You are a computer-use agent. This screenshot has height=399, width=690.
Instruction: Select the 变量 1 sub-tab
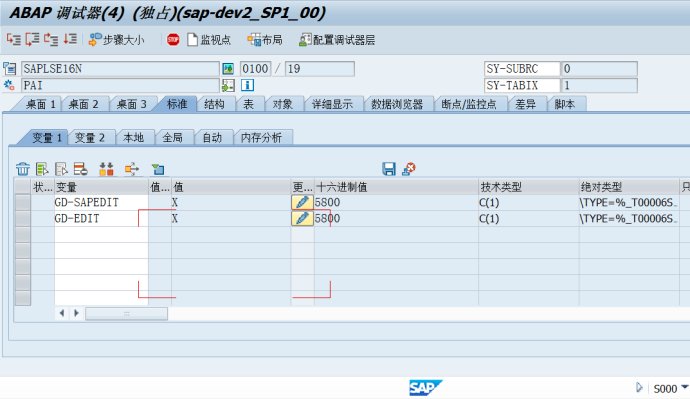[47, 138]
